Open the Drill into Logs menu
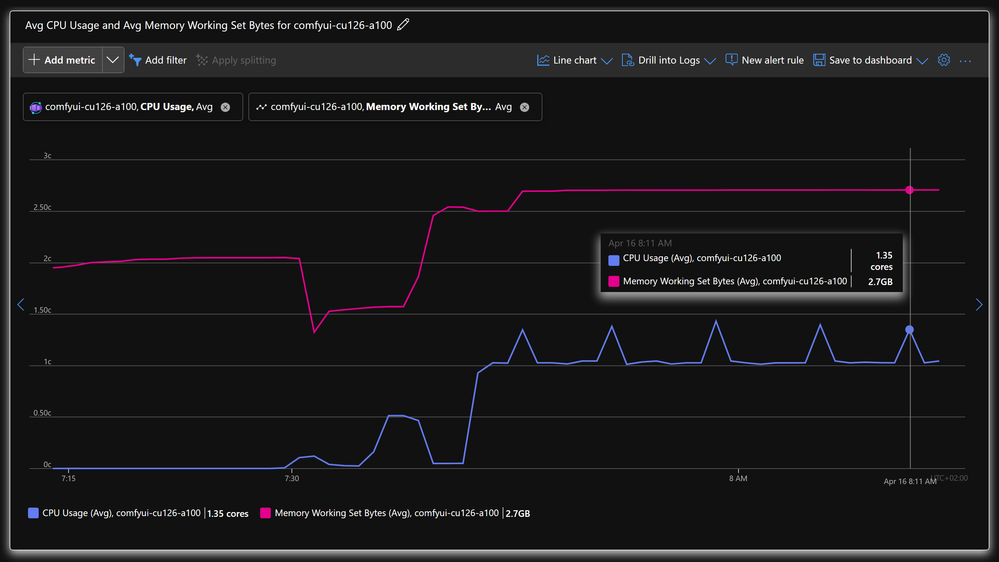 point(668,60)
